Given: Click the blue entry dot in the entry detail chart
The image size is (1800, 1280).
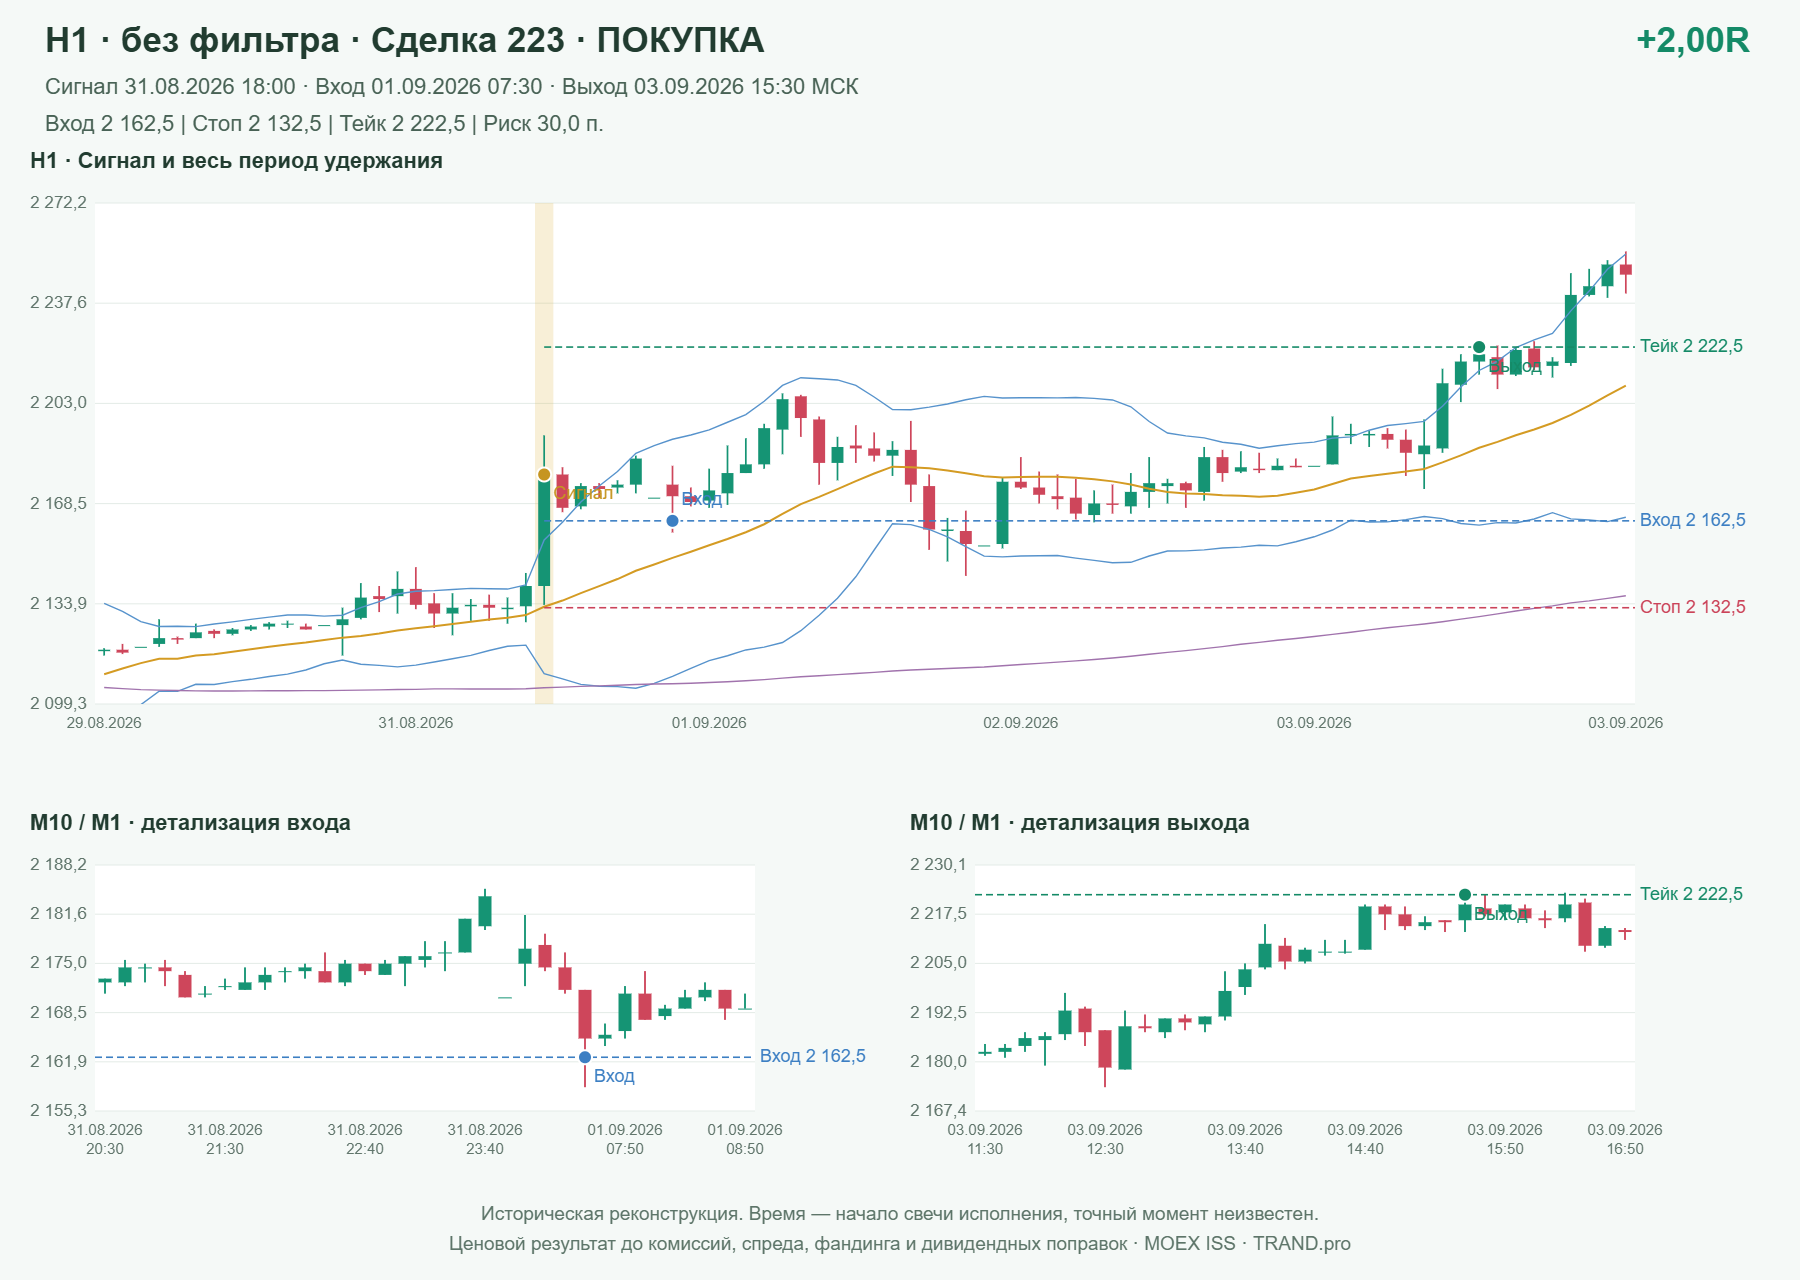Looking at the screenshot, I should [585, 1057].
